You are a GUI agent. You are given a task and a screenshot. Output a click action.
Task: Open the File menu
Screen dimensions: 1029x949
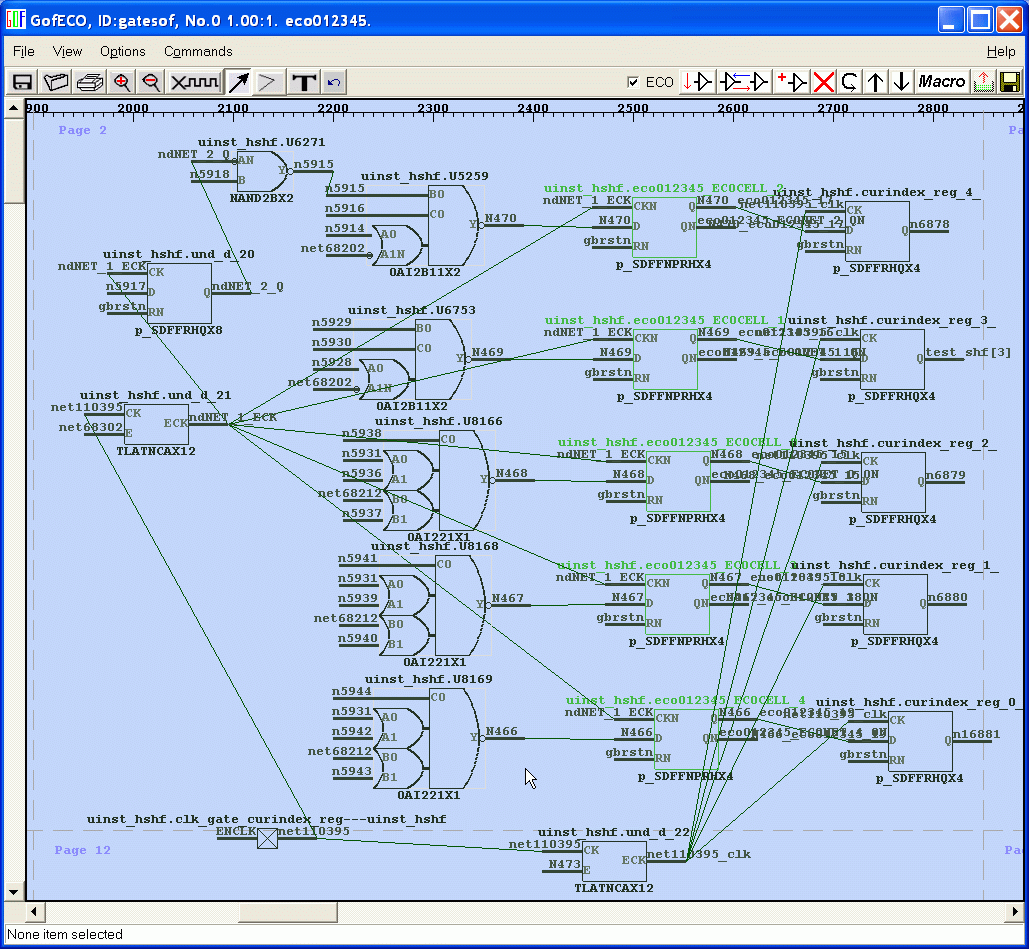click(24, 51)
